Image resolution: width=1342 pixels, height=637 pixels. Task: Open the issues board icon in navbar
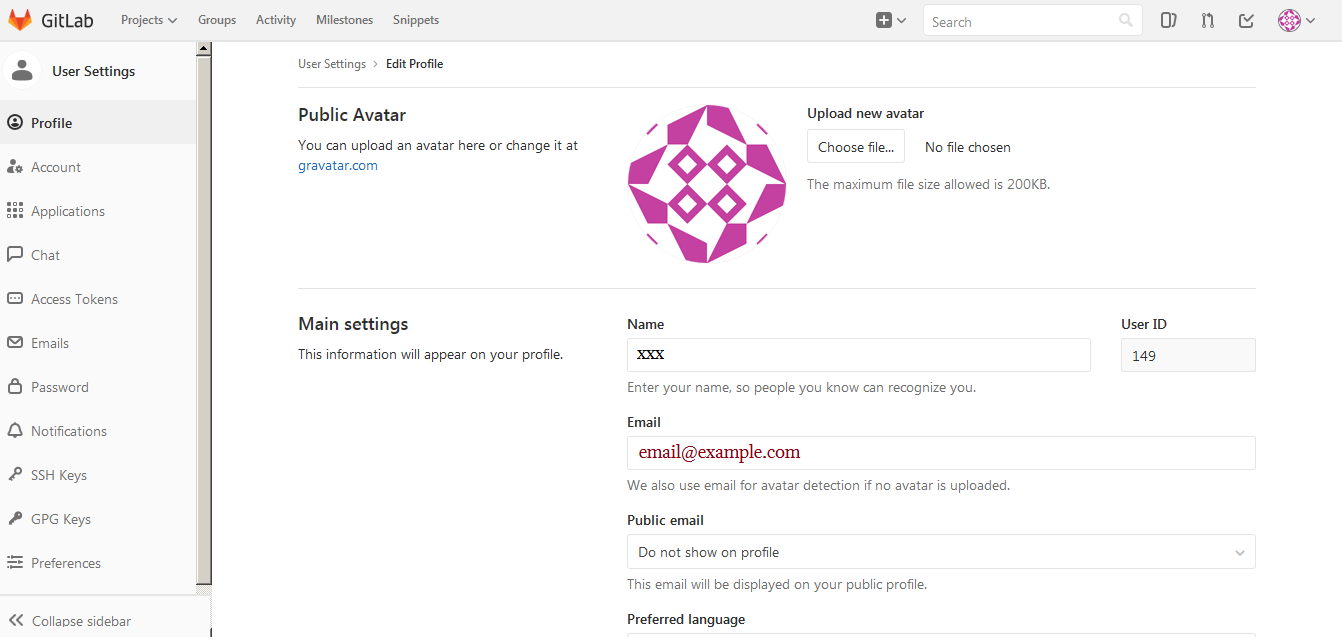(x=1168, y=20)
